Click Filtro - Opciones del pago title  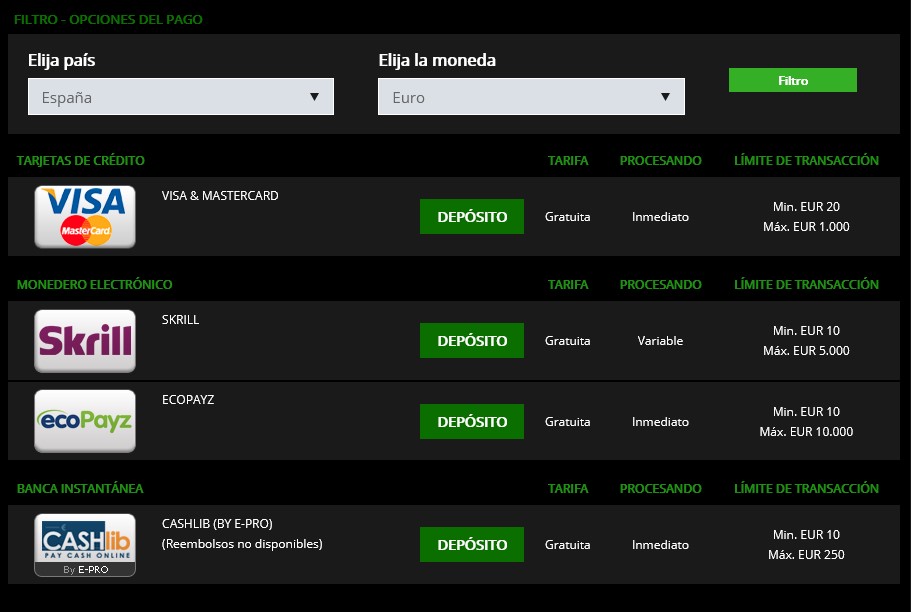[x=108, y=19]
